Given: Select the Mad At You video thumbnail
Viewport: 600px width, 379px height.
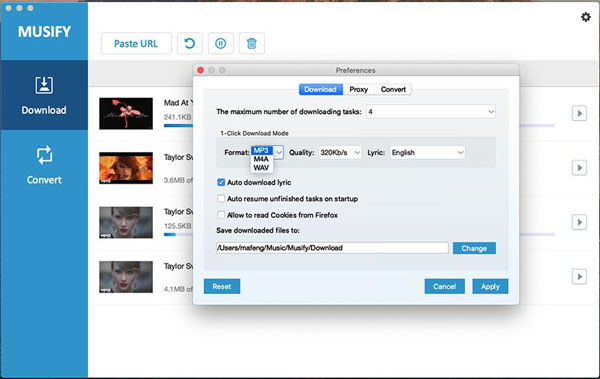Looking at the screenshot, I should 126,113.
